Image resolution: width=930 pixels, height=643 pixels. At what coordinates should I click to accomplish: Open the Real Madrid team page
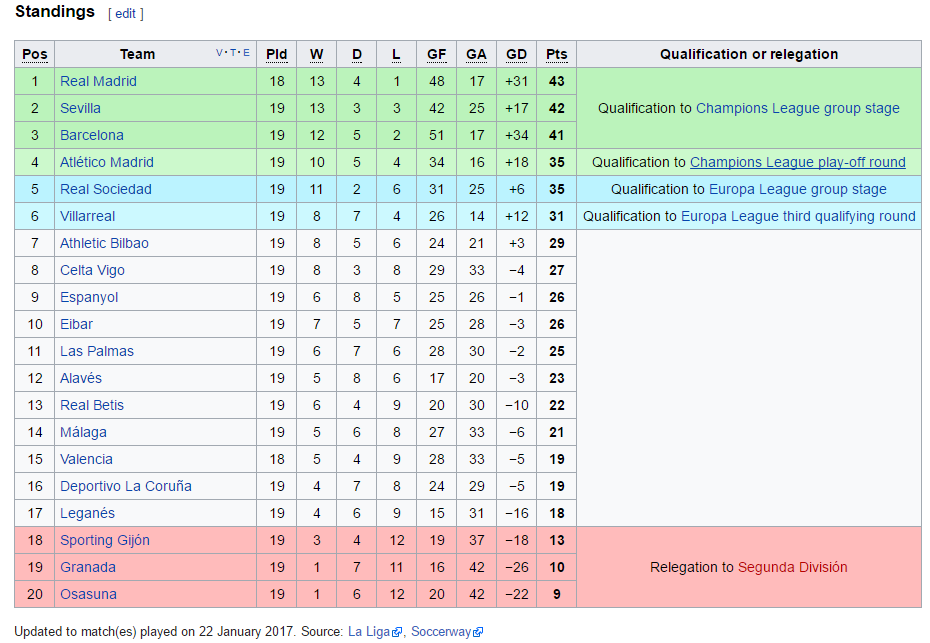coord(98,81)
